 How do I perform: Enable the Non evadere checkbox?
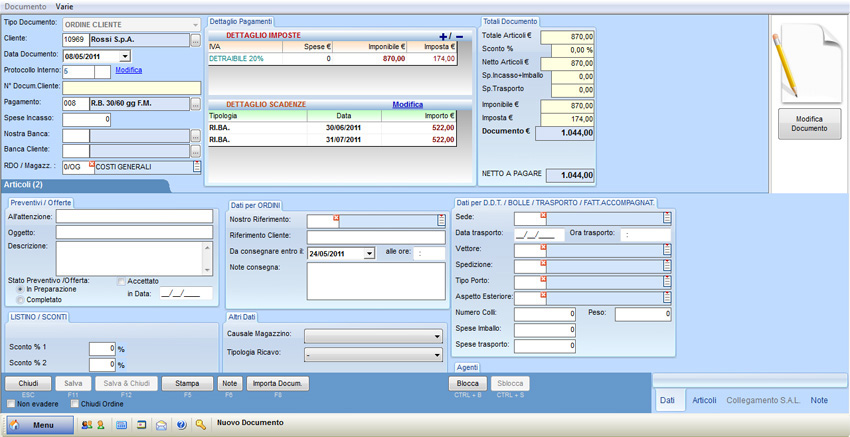[11, 404]
